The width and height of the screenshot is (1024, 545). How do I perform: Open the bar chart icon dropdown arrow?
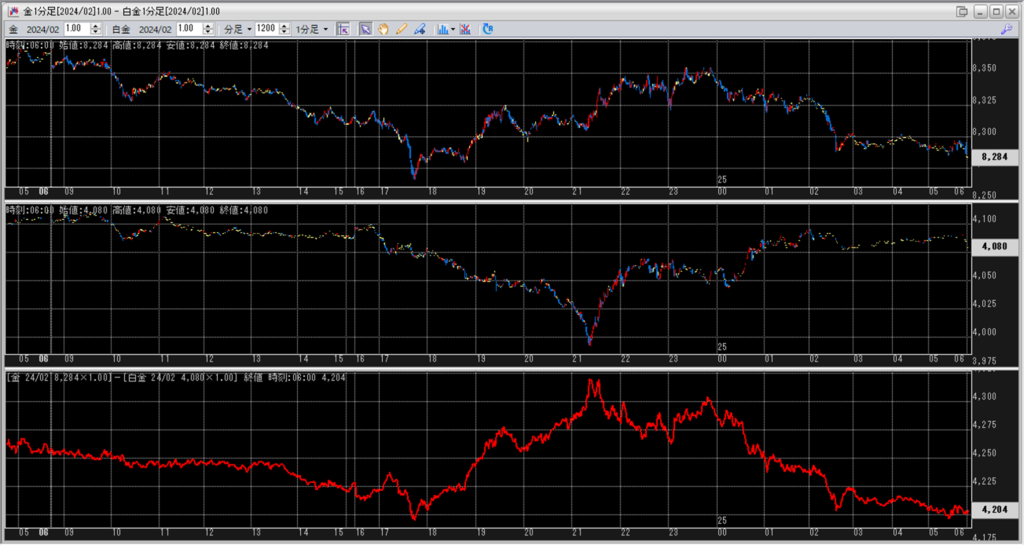(454, 29)
